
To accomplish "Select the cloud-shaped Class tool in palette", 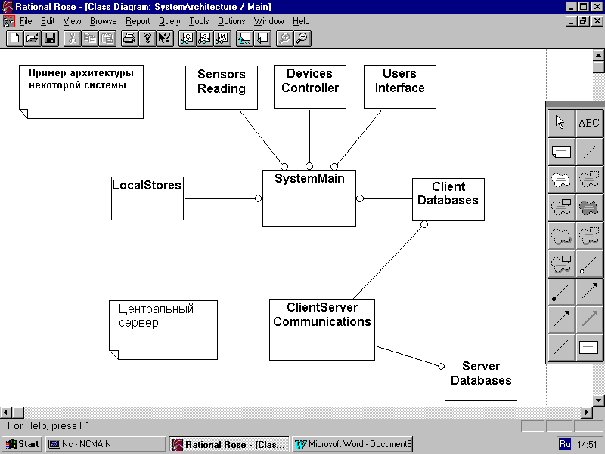I will tap(561, 180).
